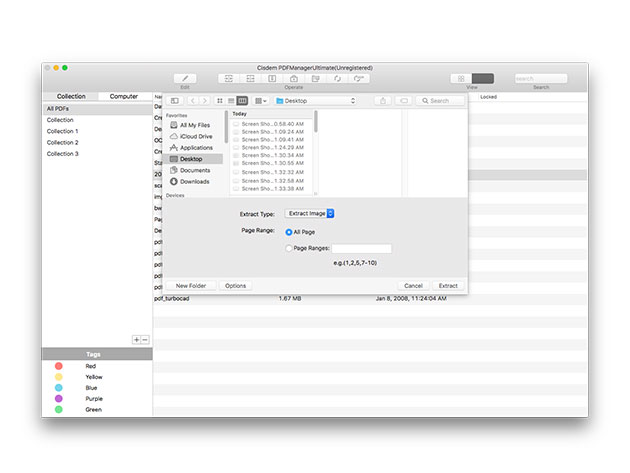This screenshot has width=630, height=473.
Task: Click the share icon in file dialog
Action: pos(383,101)
